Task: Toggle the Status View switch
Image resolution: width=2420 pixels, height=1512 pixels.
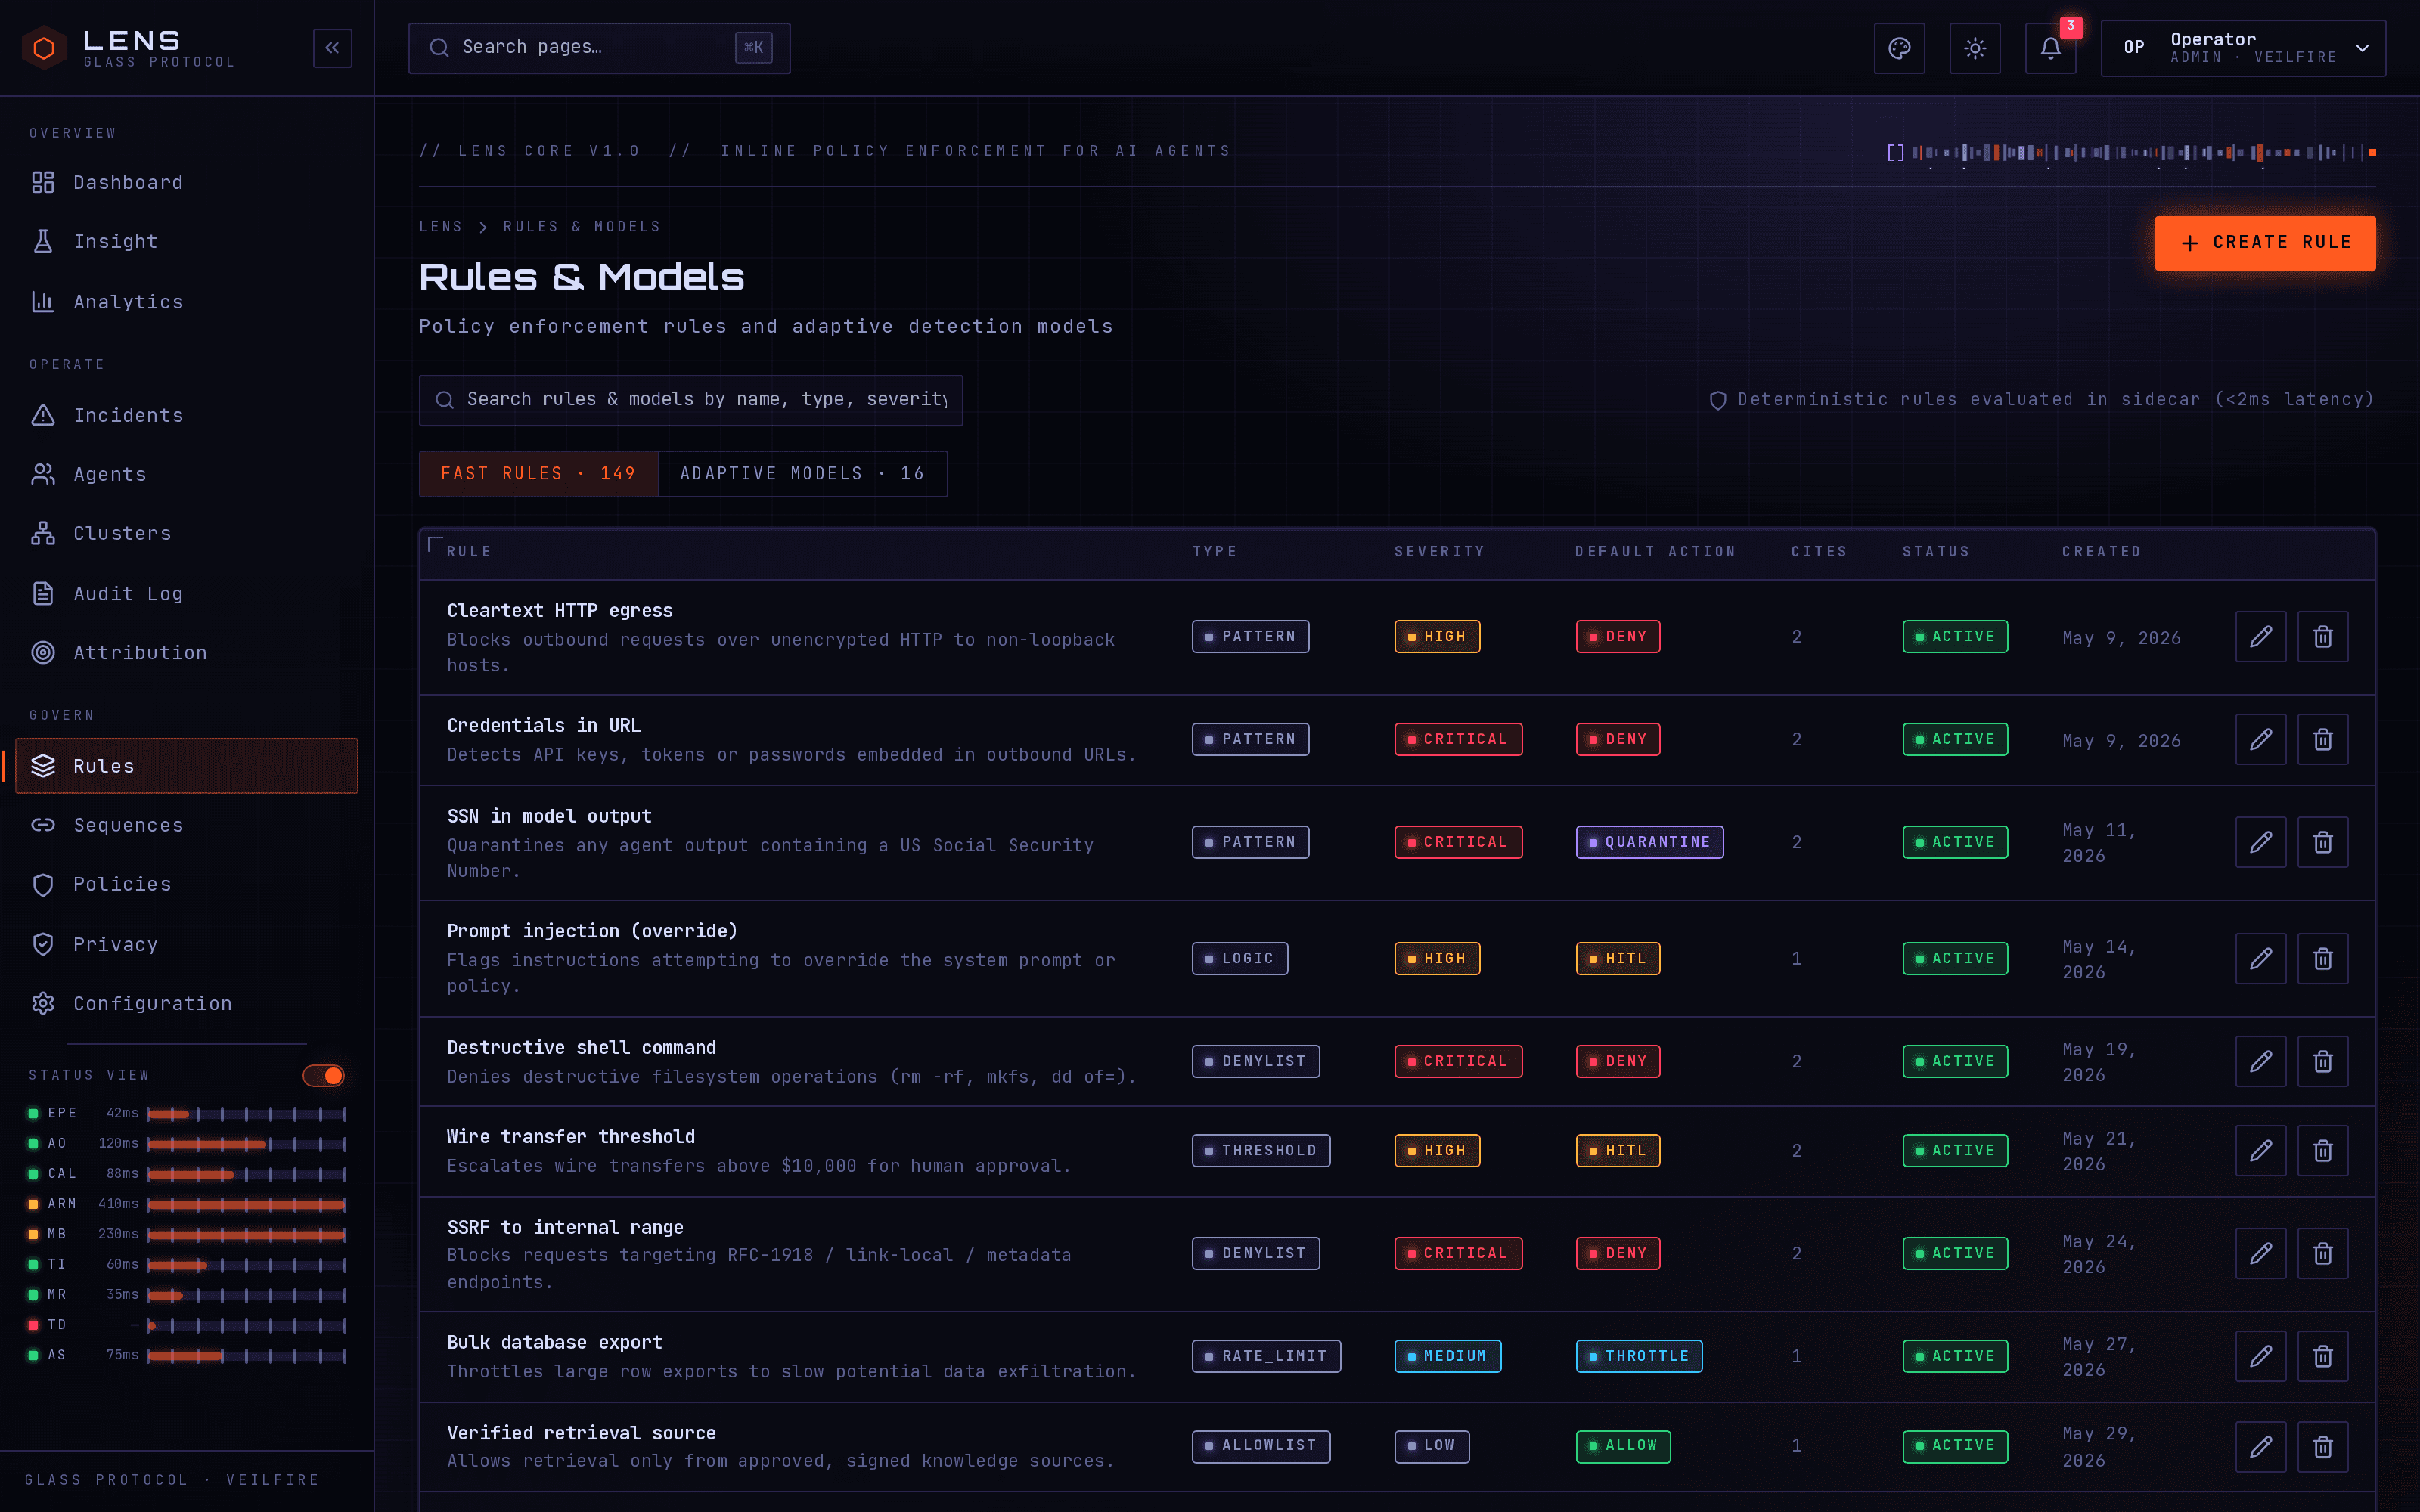Action: [x=324, y=1076]
